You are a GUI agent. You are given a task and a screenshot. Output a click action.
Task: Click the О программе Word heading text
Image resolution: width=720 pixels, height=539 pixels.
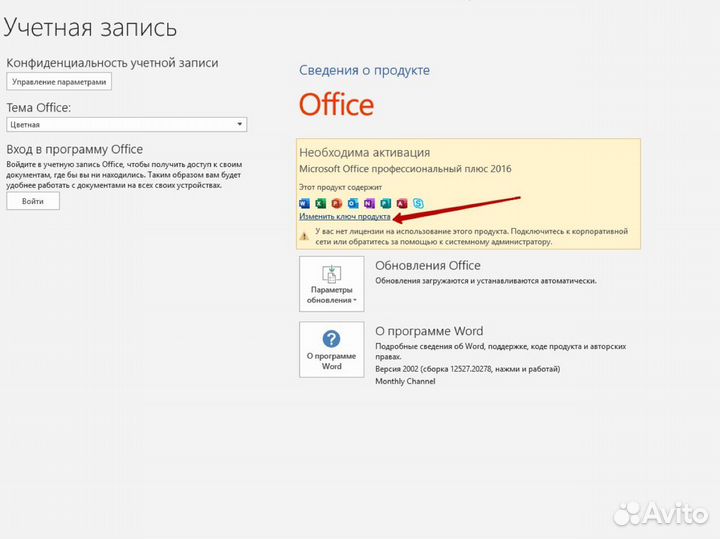[x=429, y=331]
